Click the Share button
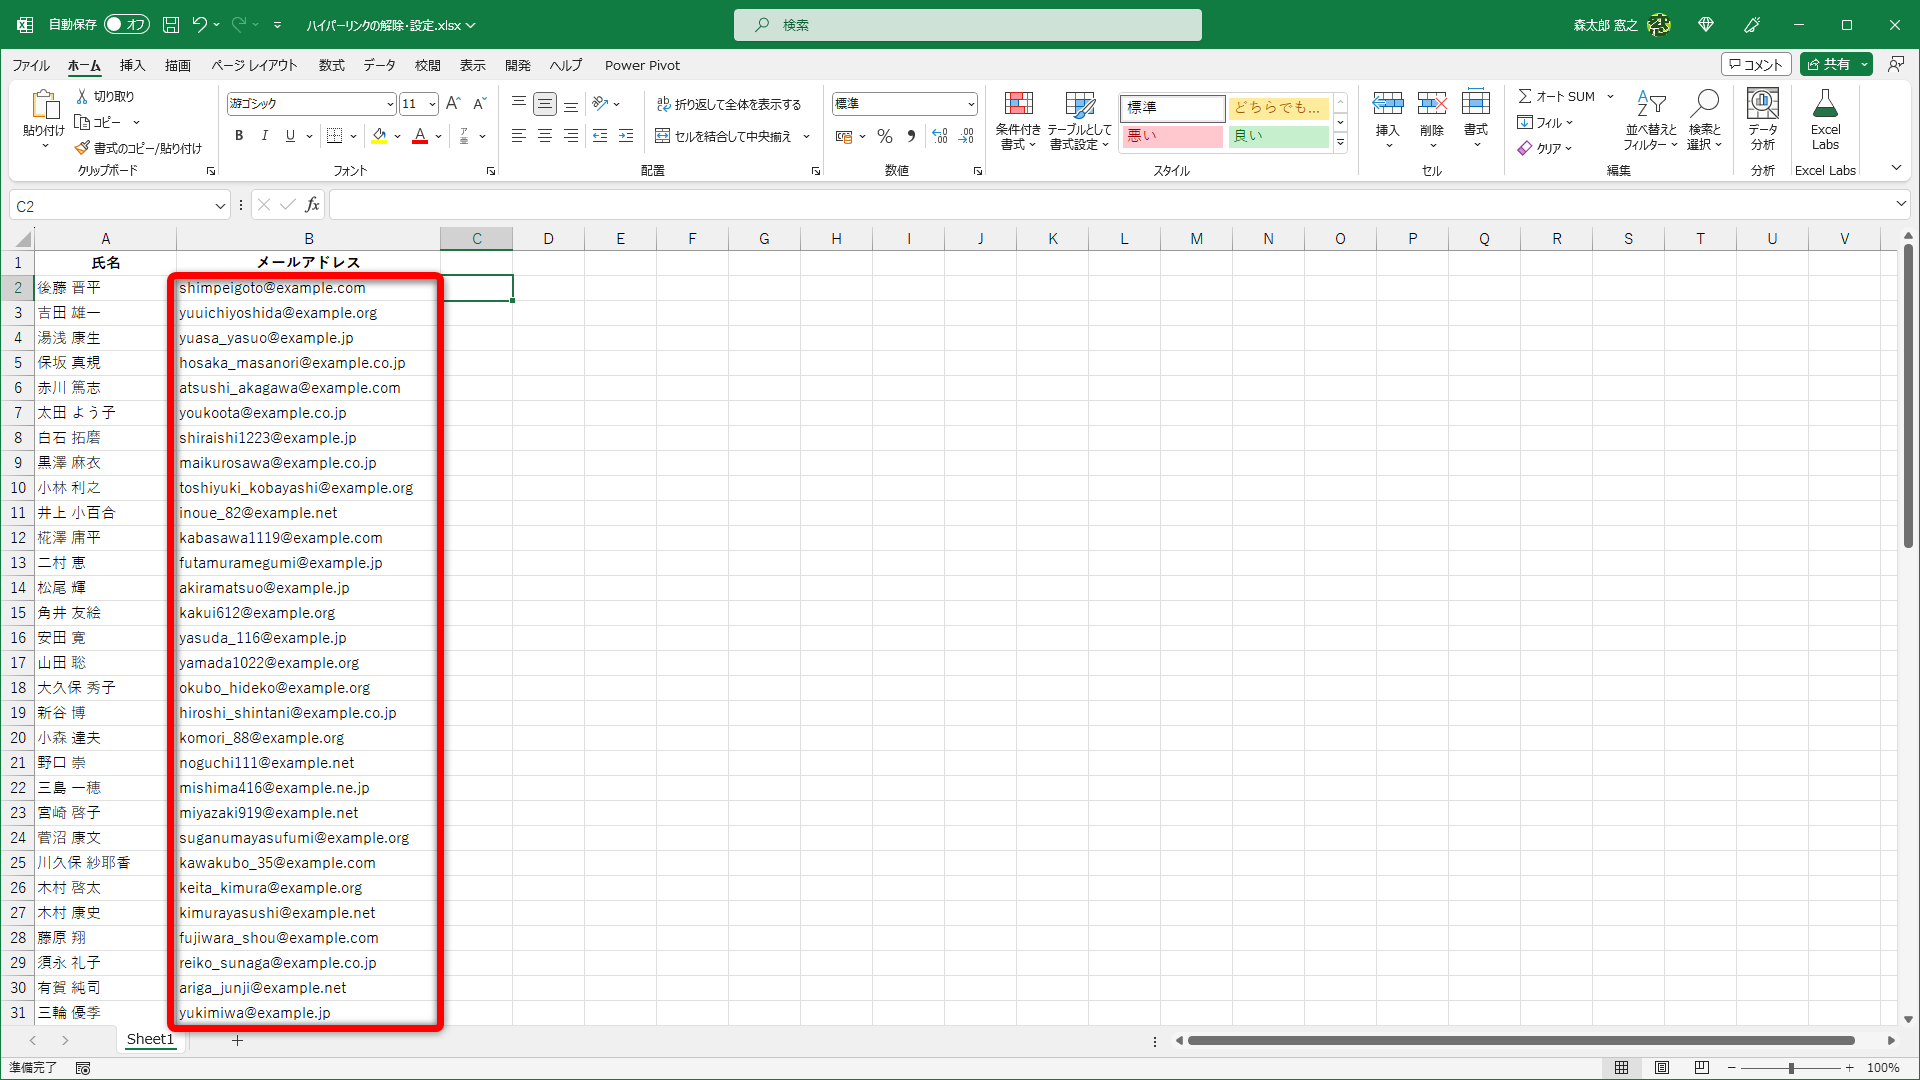1920x1080 pixels. coord(1828,64)
